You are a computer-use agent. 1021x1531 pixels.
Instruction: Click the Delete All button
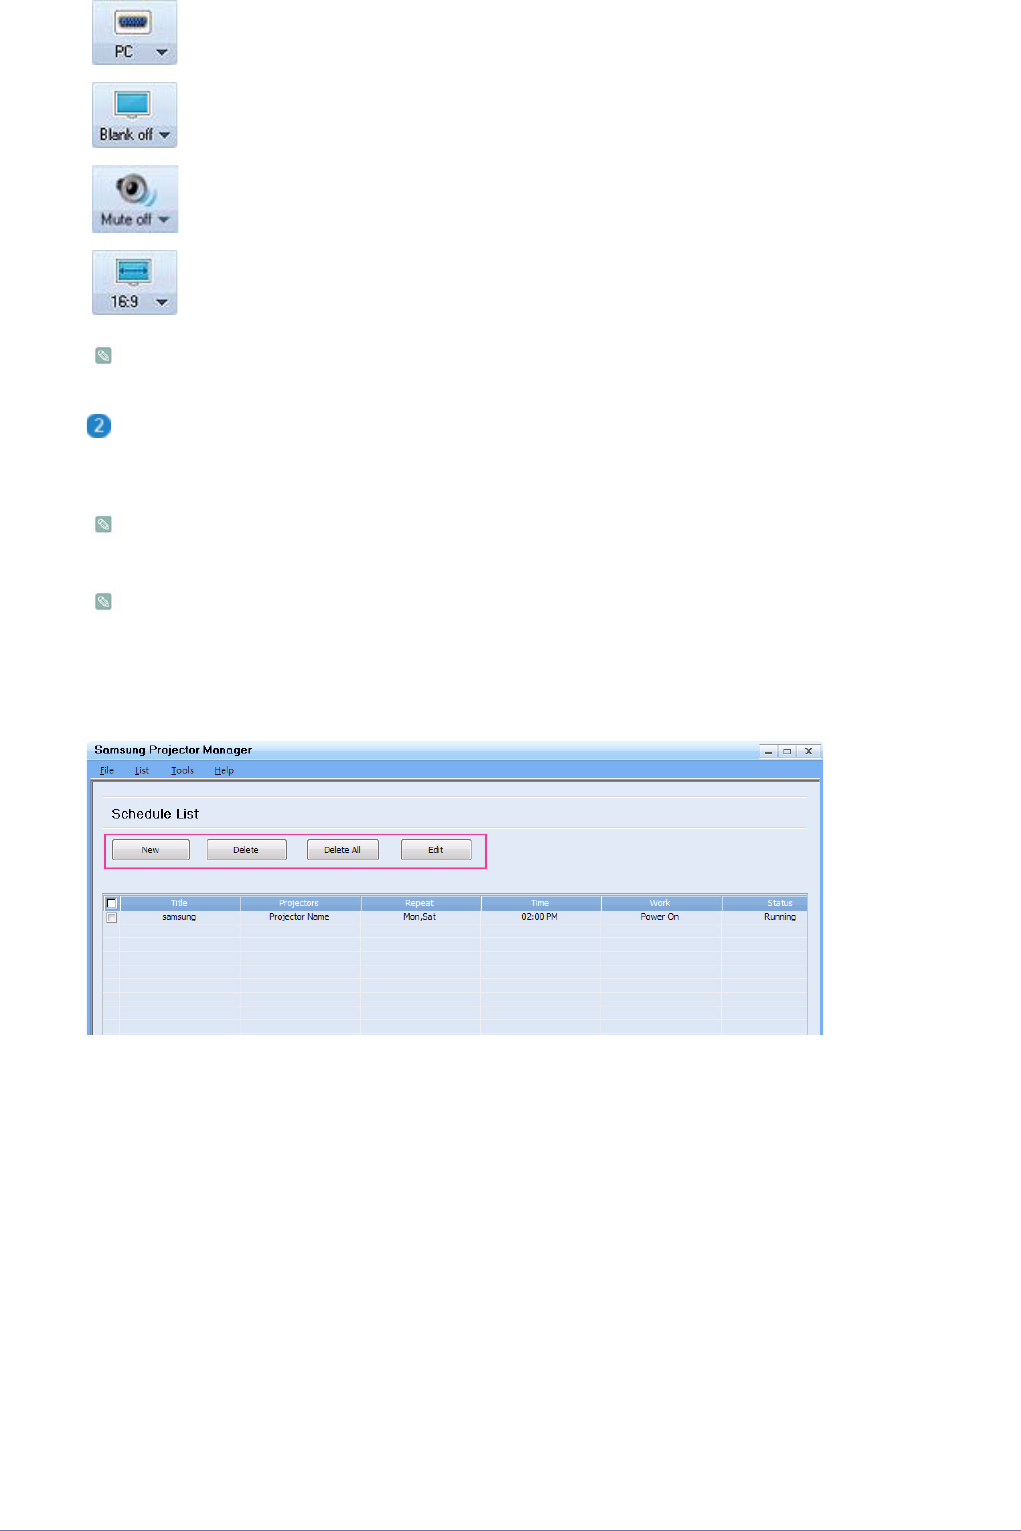(342, 850)
